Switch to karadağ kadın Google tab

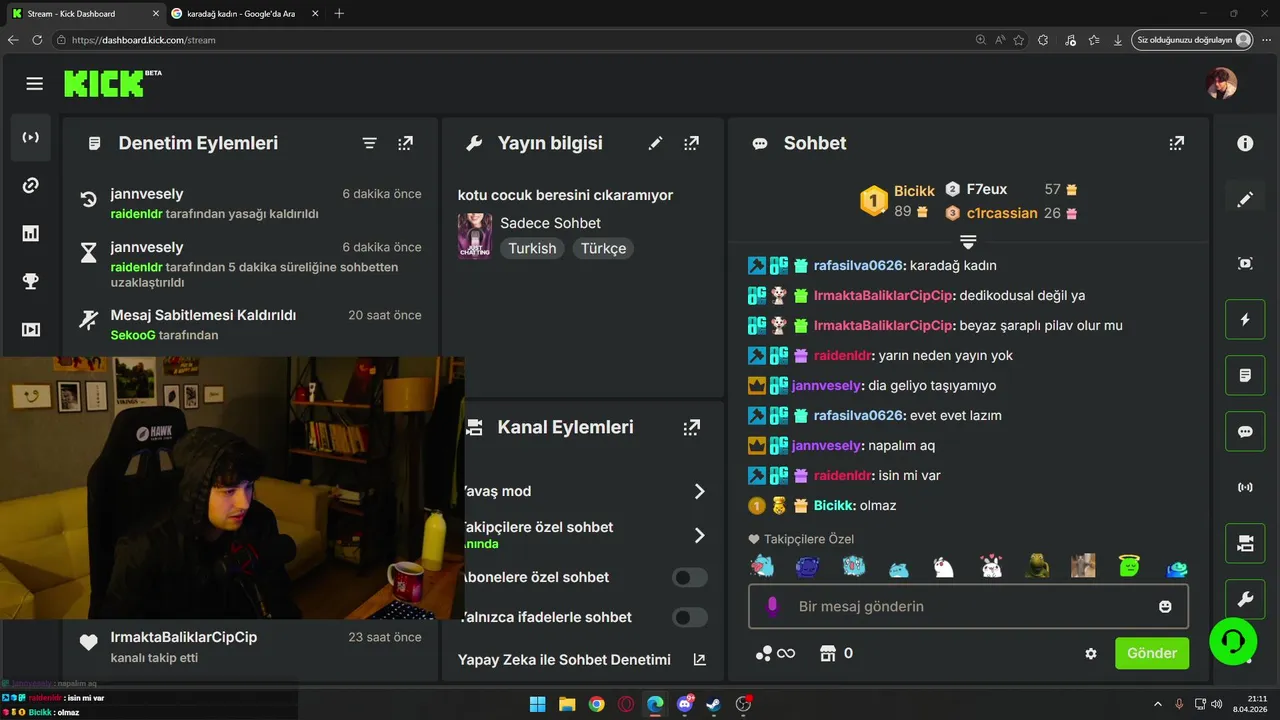click(240, 13)
